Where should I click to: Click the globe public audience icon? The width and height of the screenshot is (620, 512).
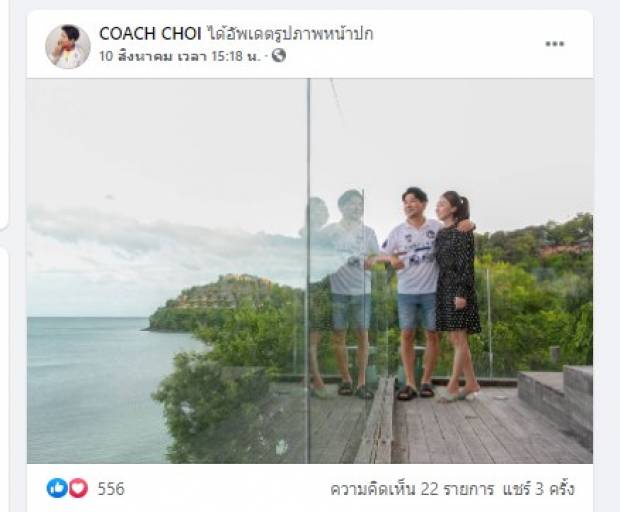278,55
